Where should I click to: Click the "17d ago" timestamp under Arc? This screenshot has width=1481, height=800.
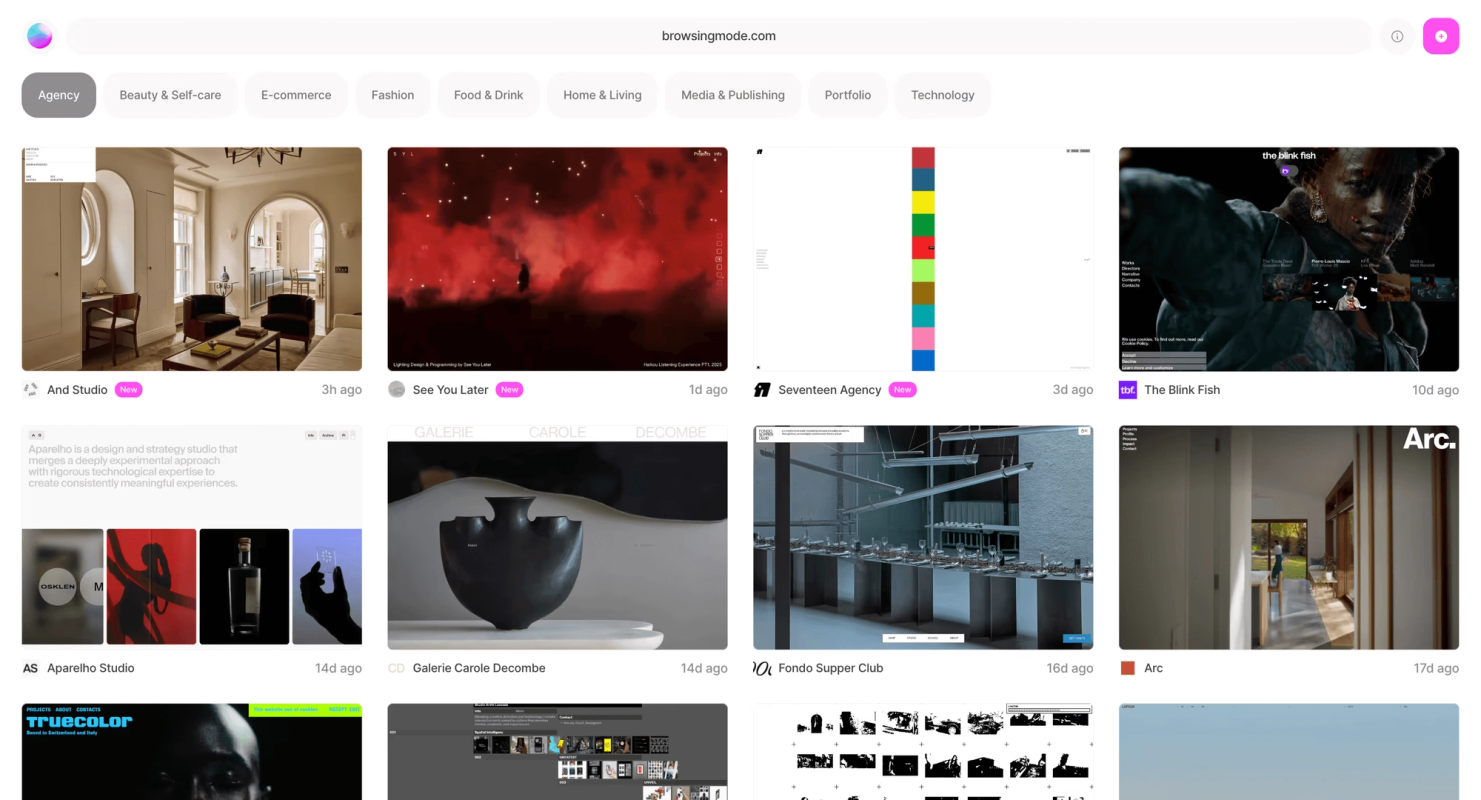[1436, 668]
